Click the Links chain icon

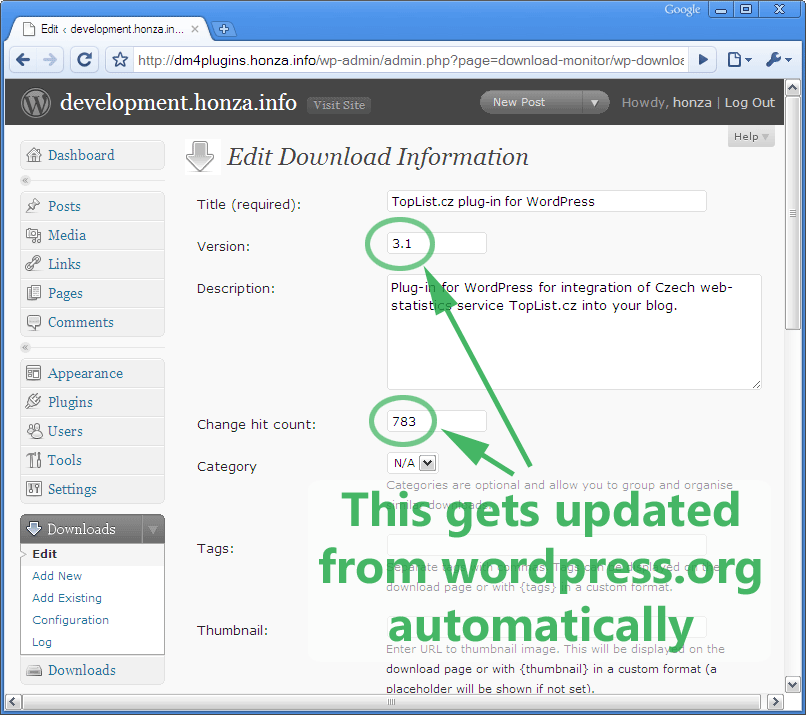(x=33, y=264)
